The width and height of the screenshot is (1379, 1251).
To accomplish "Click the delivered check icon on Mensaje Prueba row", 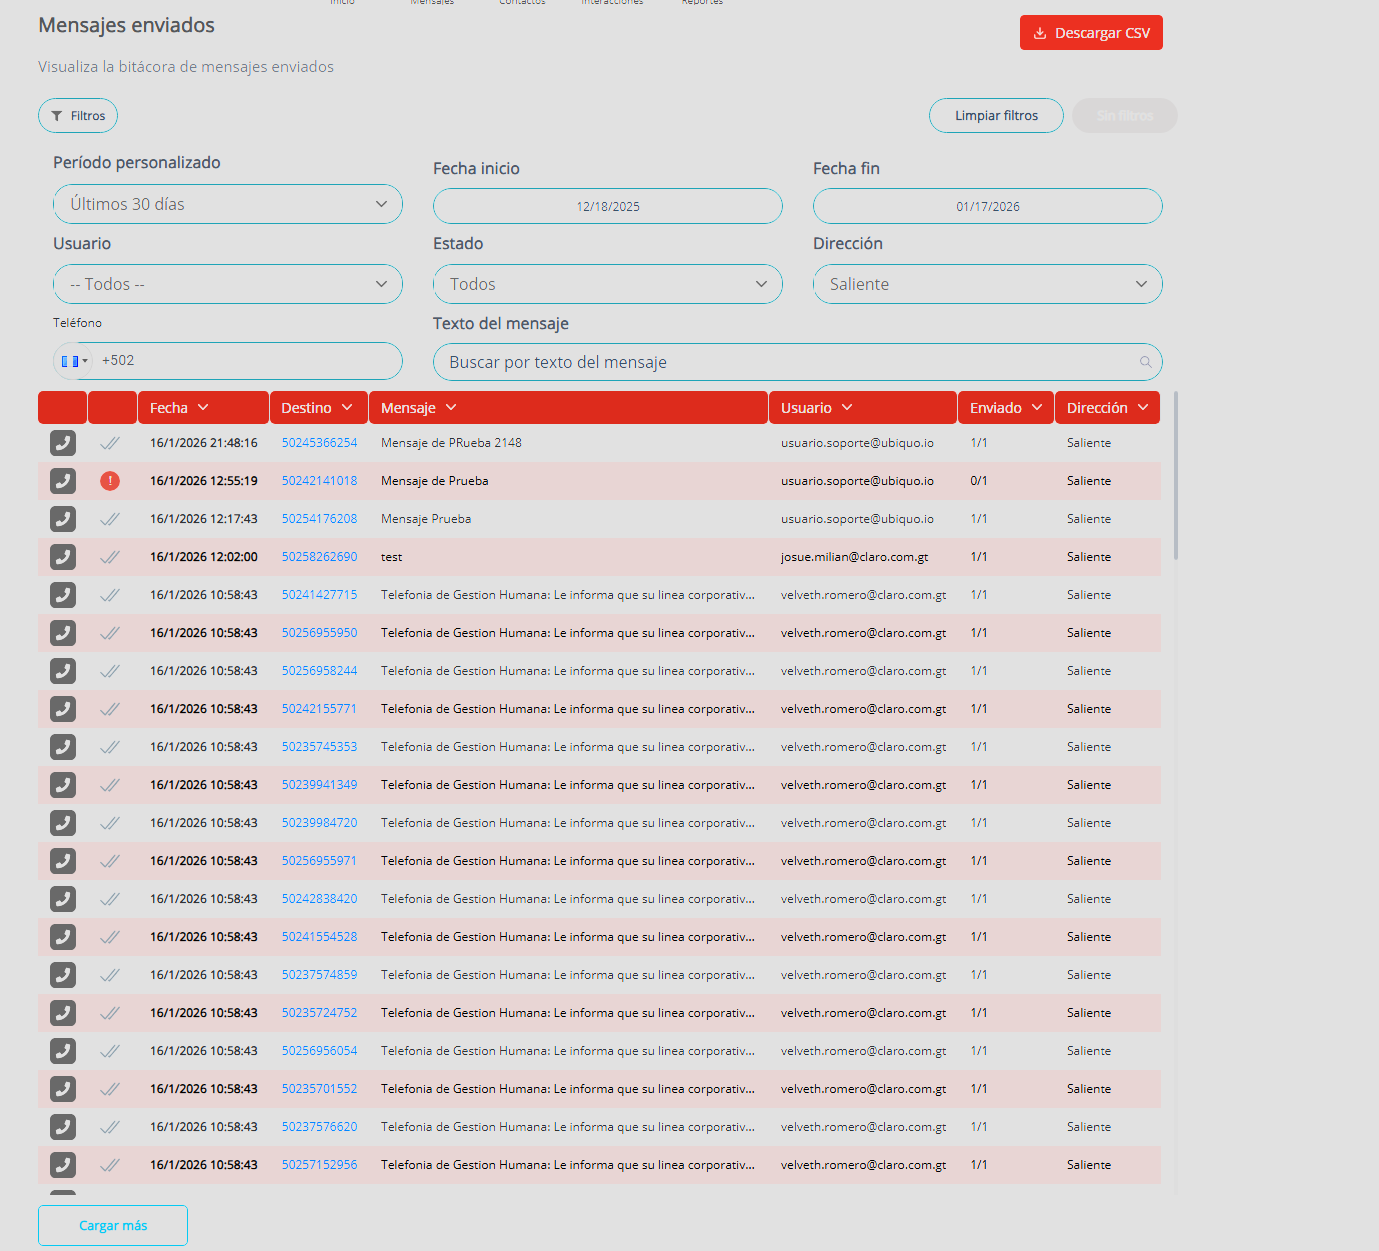I will click(x=110, y=519).
